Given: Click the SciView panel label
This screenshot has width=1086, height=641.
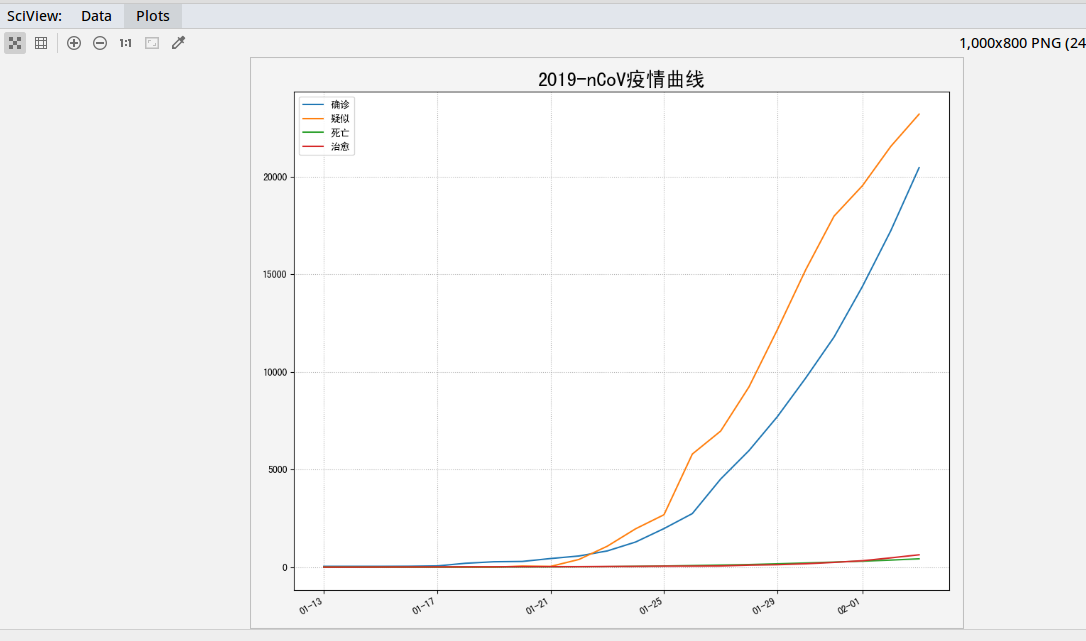Looking at the screenshot, I should [35, 15].
